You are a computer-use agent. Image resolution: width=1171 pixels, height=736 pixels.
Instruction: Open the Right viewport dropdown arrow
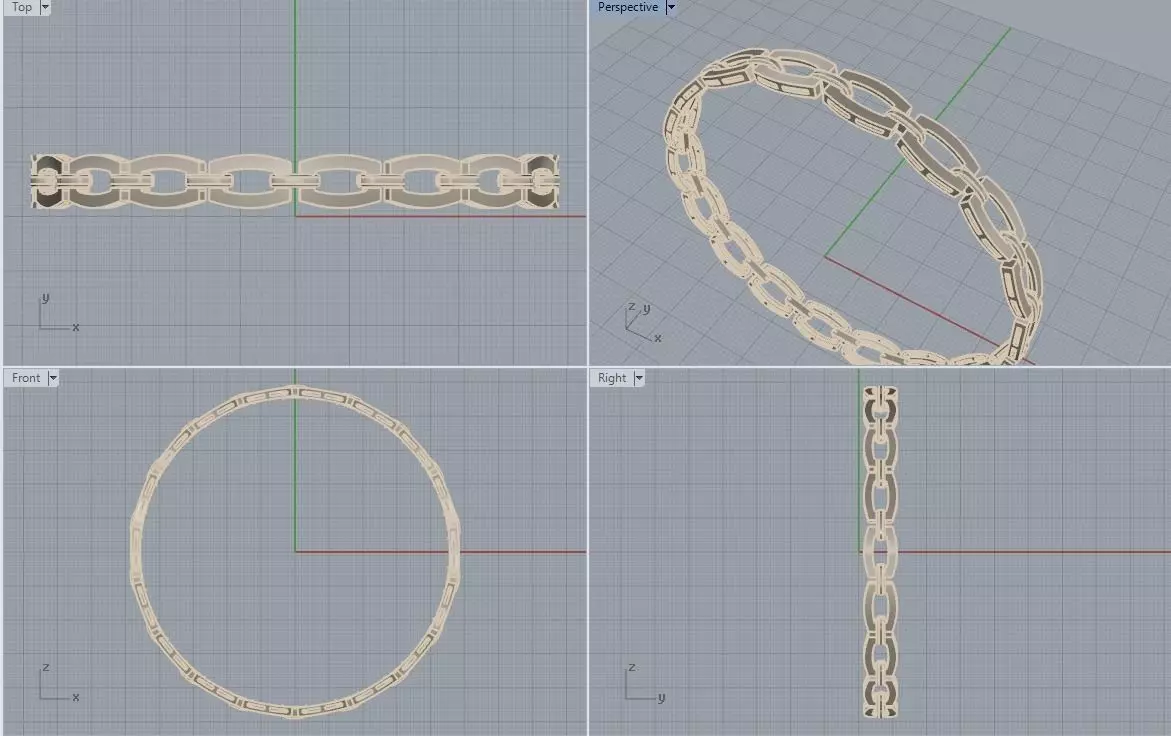(639, 378)
